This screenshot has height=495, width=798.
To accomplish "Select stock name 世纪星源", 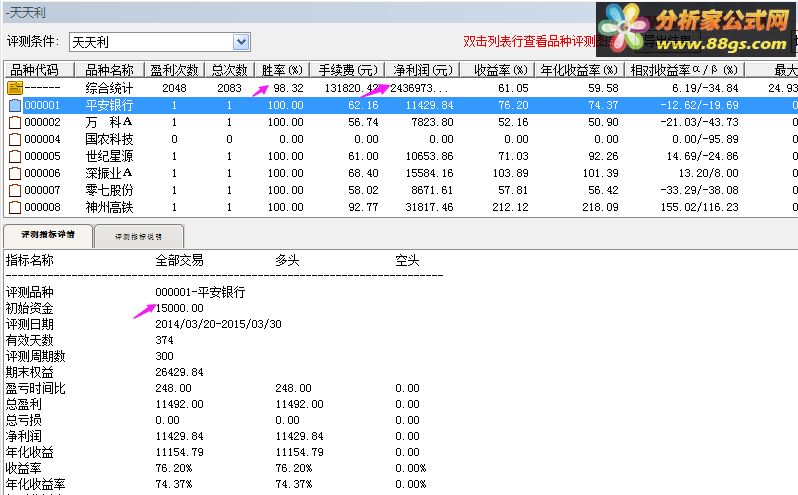I will 109,156.
